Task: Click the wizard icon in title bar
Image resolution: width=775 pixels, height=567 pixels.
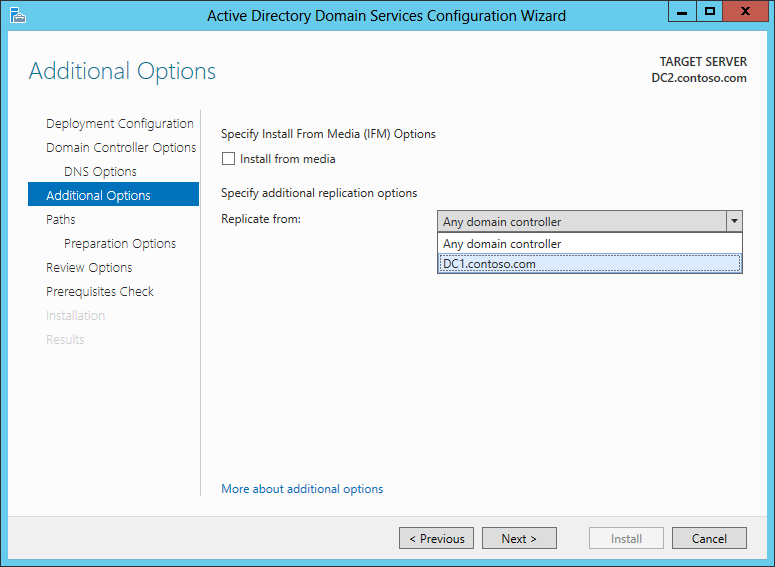Action: [x=17, y=15]
